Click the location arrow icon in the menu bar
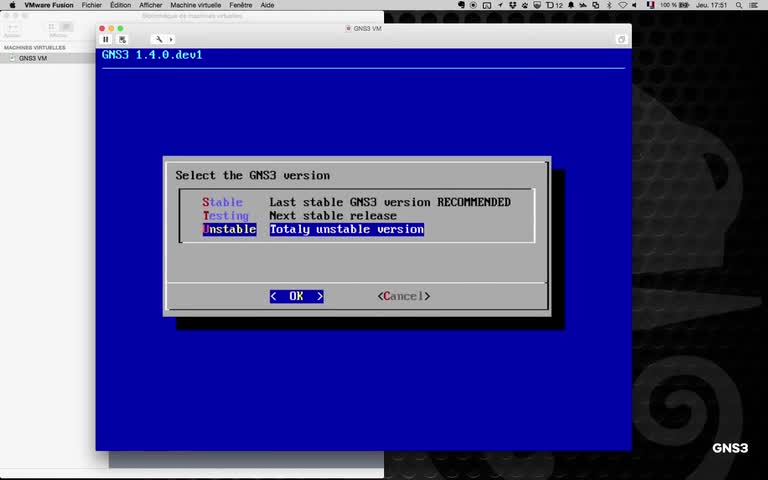The width and height of the screenshot is (768, 480). pyautogui.click(x=500, y=5)
